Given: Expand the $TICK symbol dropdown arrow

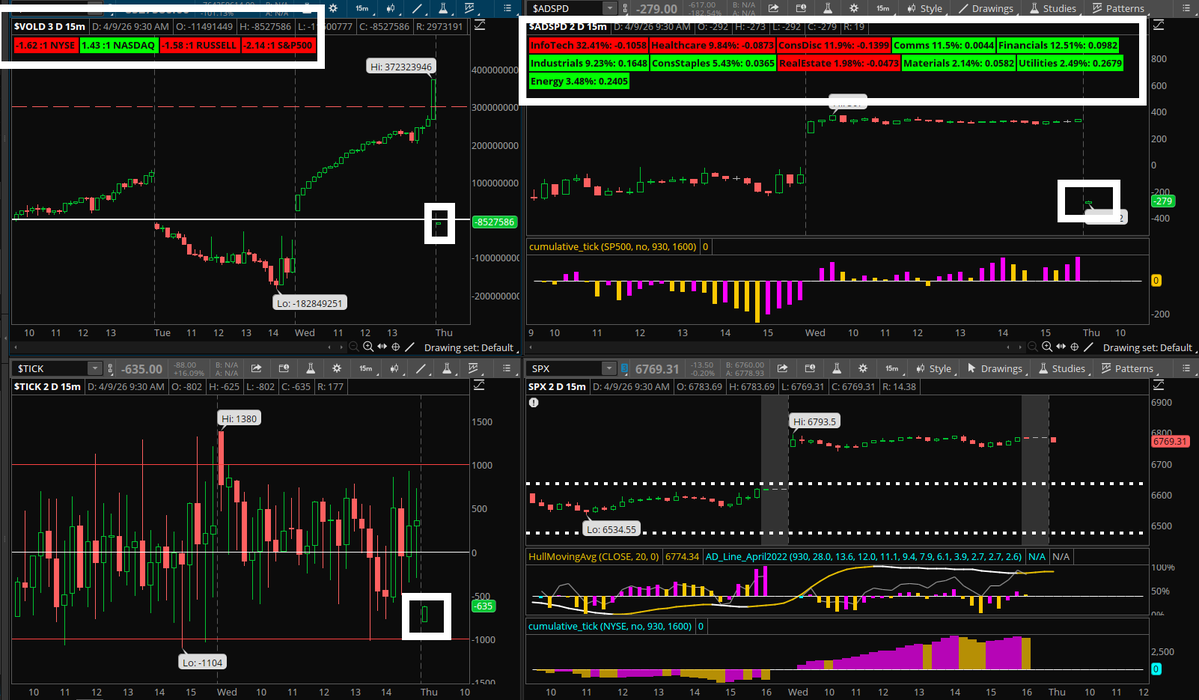Looking at the screenshot, I should tap(94, 369).
